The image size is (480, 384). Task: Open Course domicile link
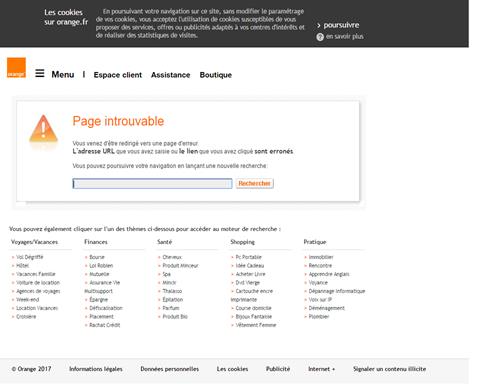(253, 308)
